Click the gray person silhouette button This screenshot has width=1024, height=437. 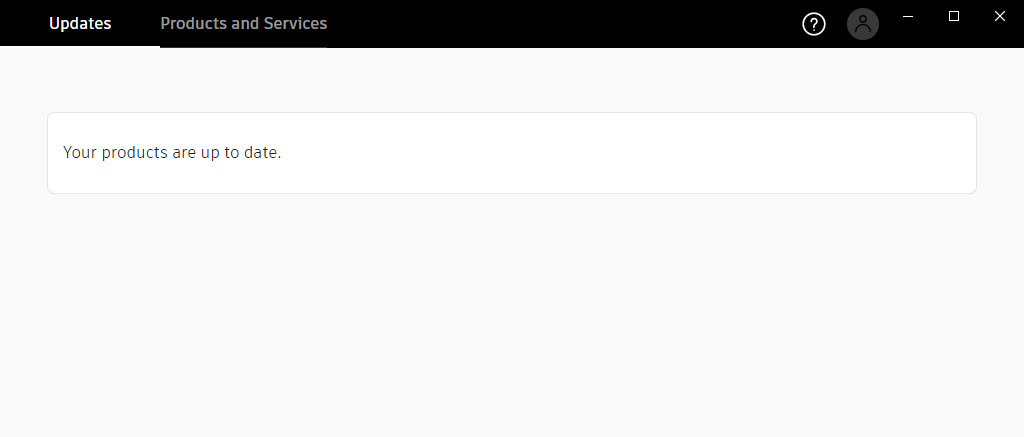coord(863,24)
